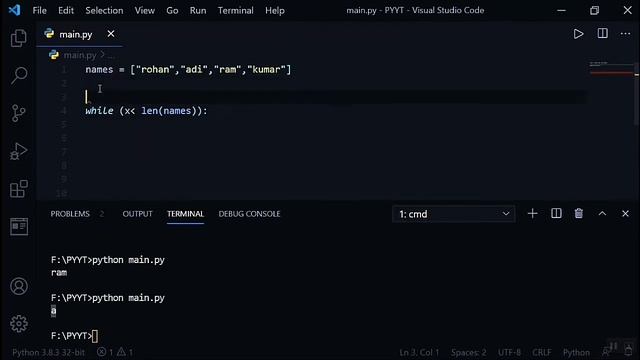The width and height of the screenshot is (640, 360).
Task: Open the Run menu
Action: 198,10
